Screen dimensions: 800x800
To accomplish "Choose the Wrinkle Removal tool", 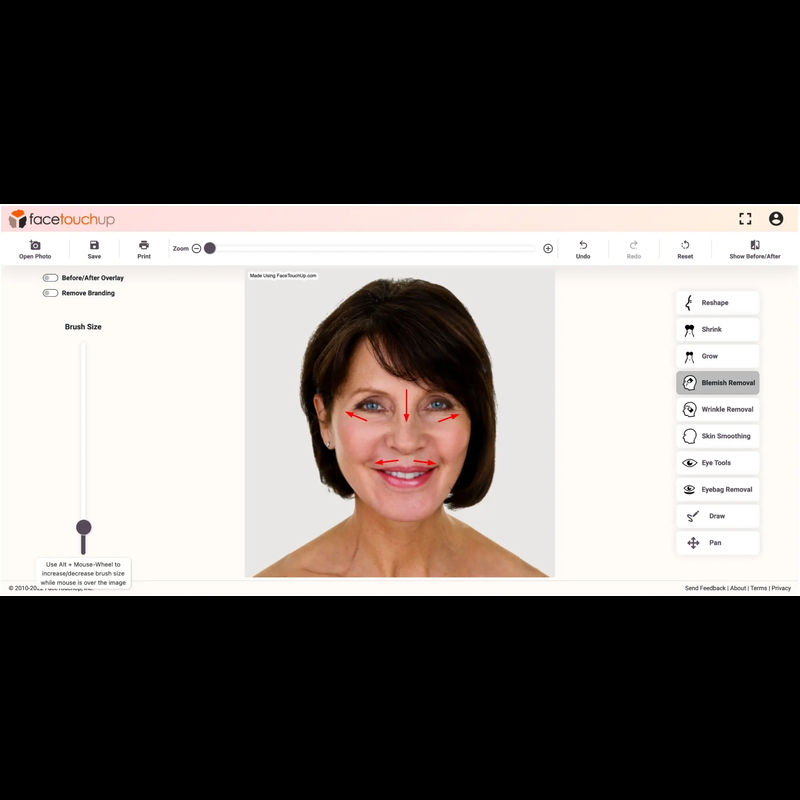I will point(717,409).
